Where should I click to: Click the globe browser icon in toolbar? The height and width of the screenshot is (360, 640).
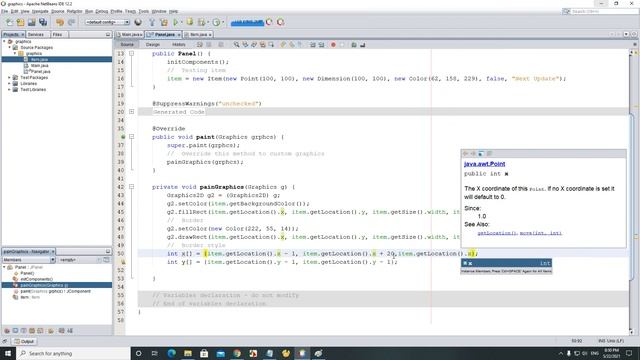pyautogui.click(x=138, y=22)
